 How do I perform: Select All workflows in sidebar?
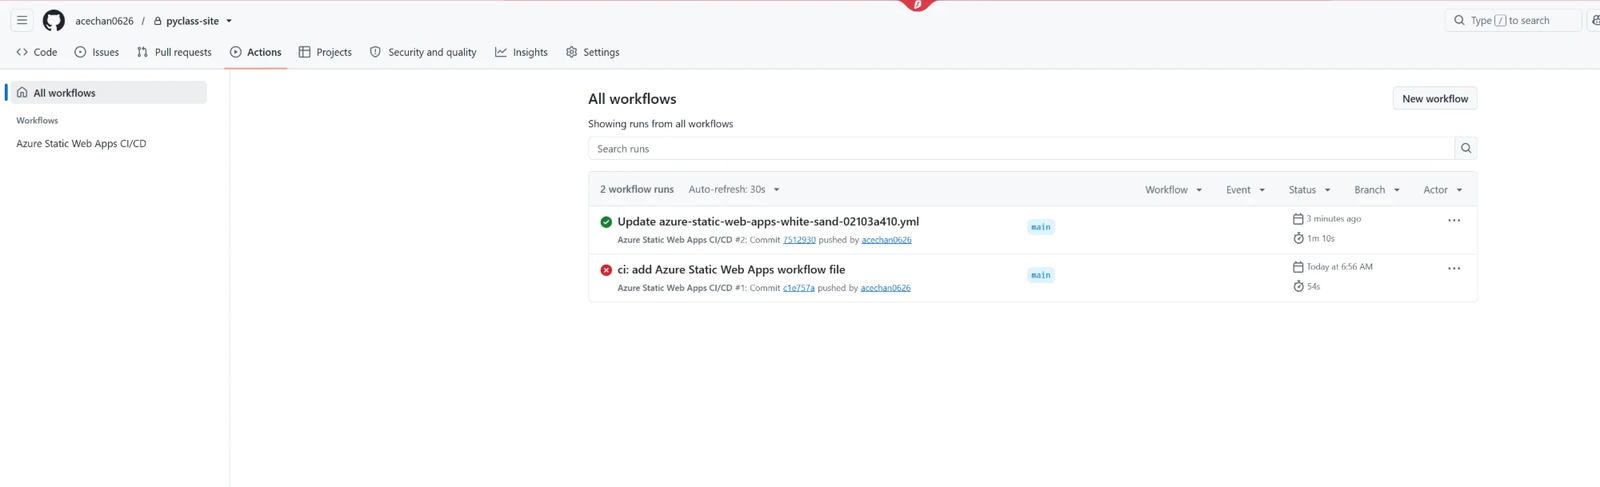click(107, 92)
